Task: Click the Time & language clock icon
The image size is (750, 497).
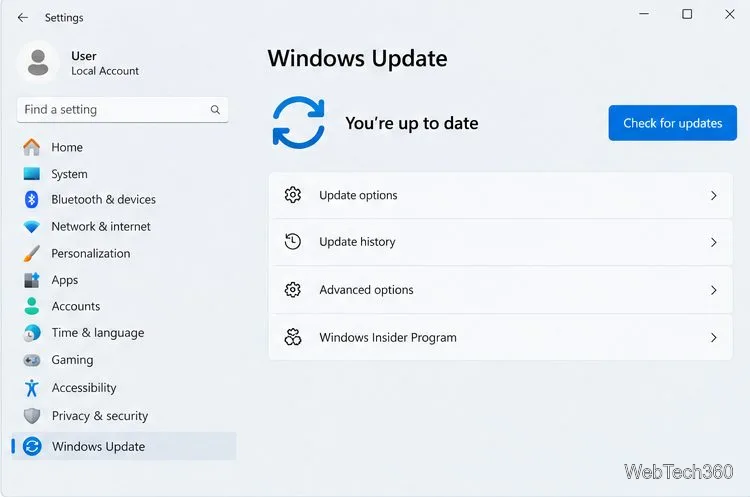Action: point(32,333)
